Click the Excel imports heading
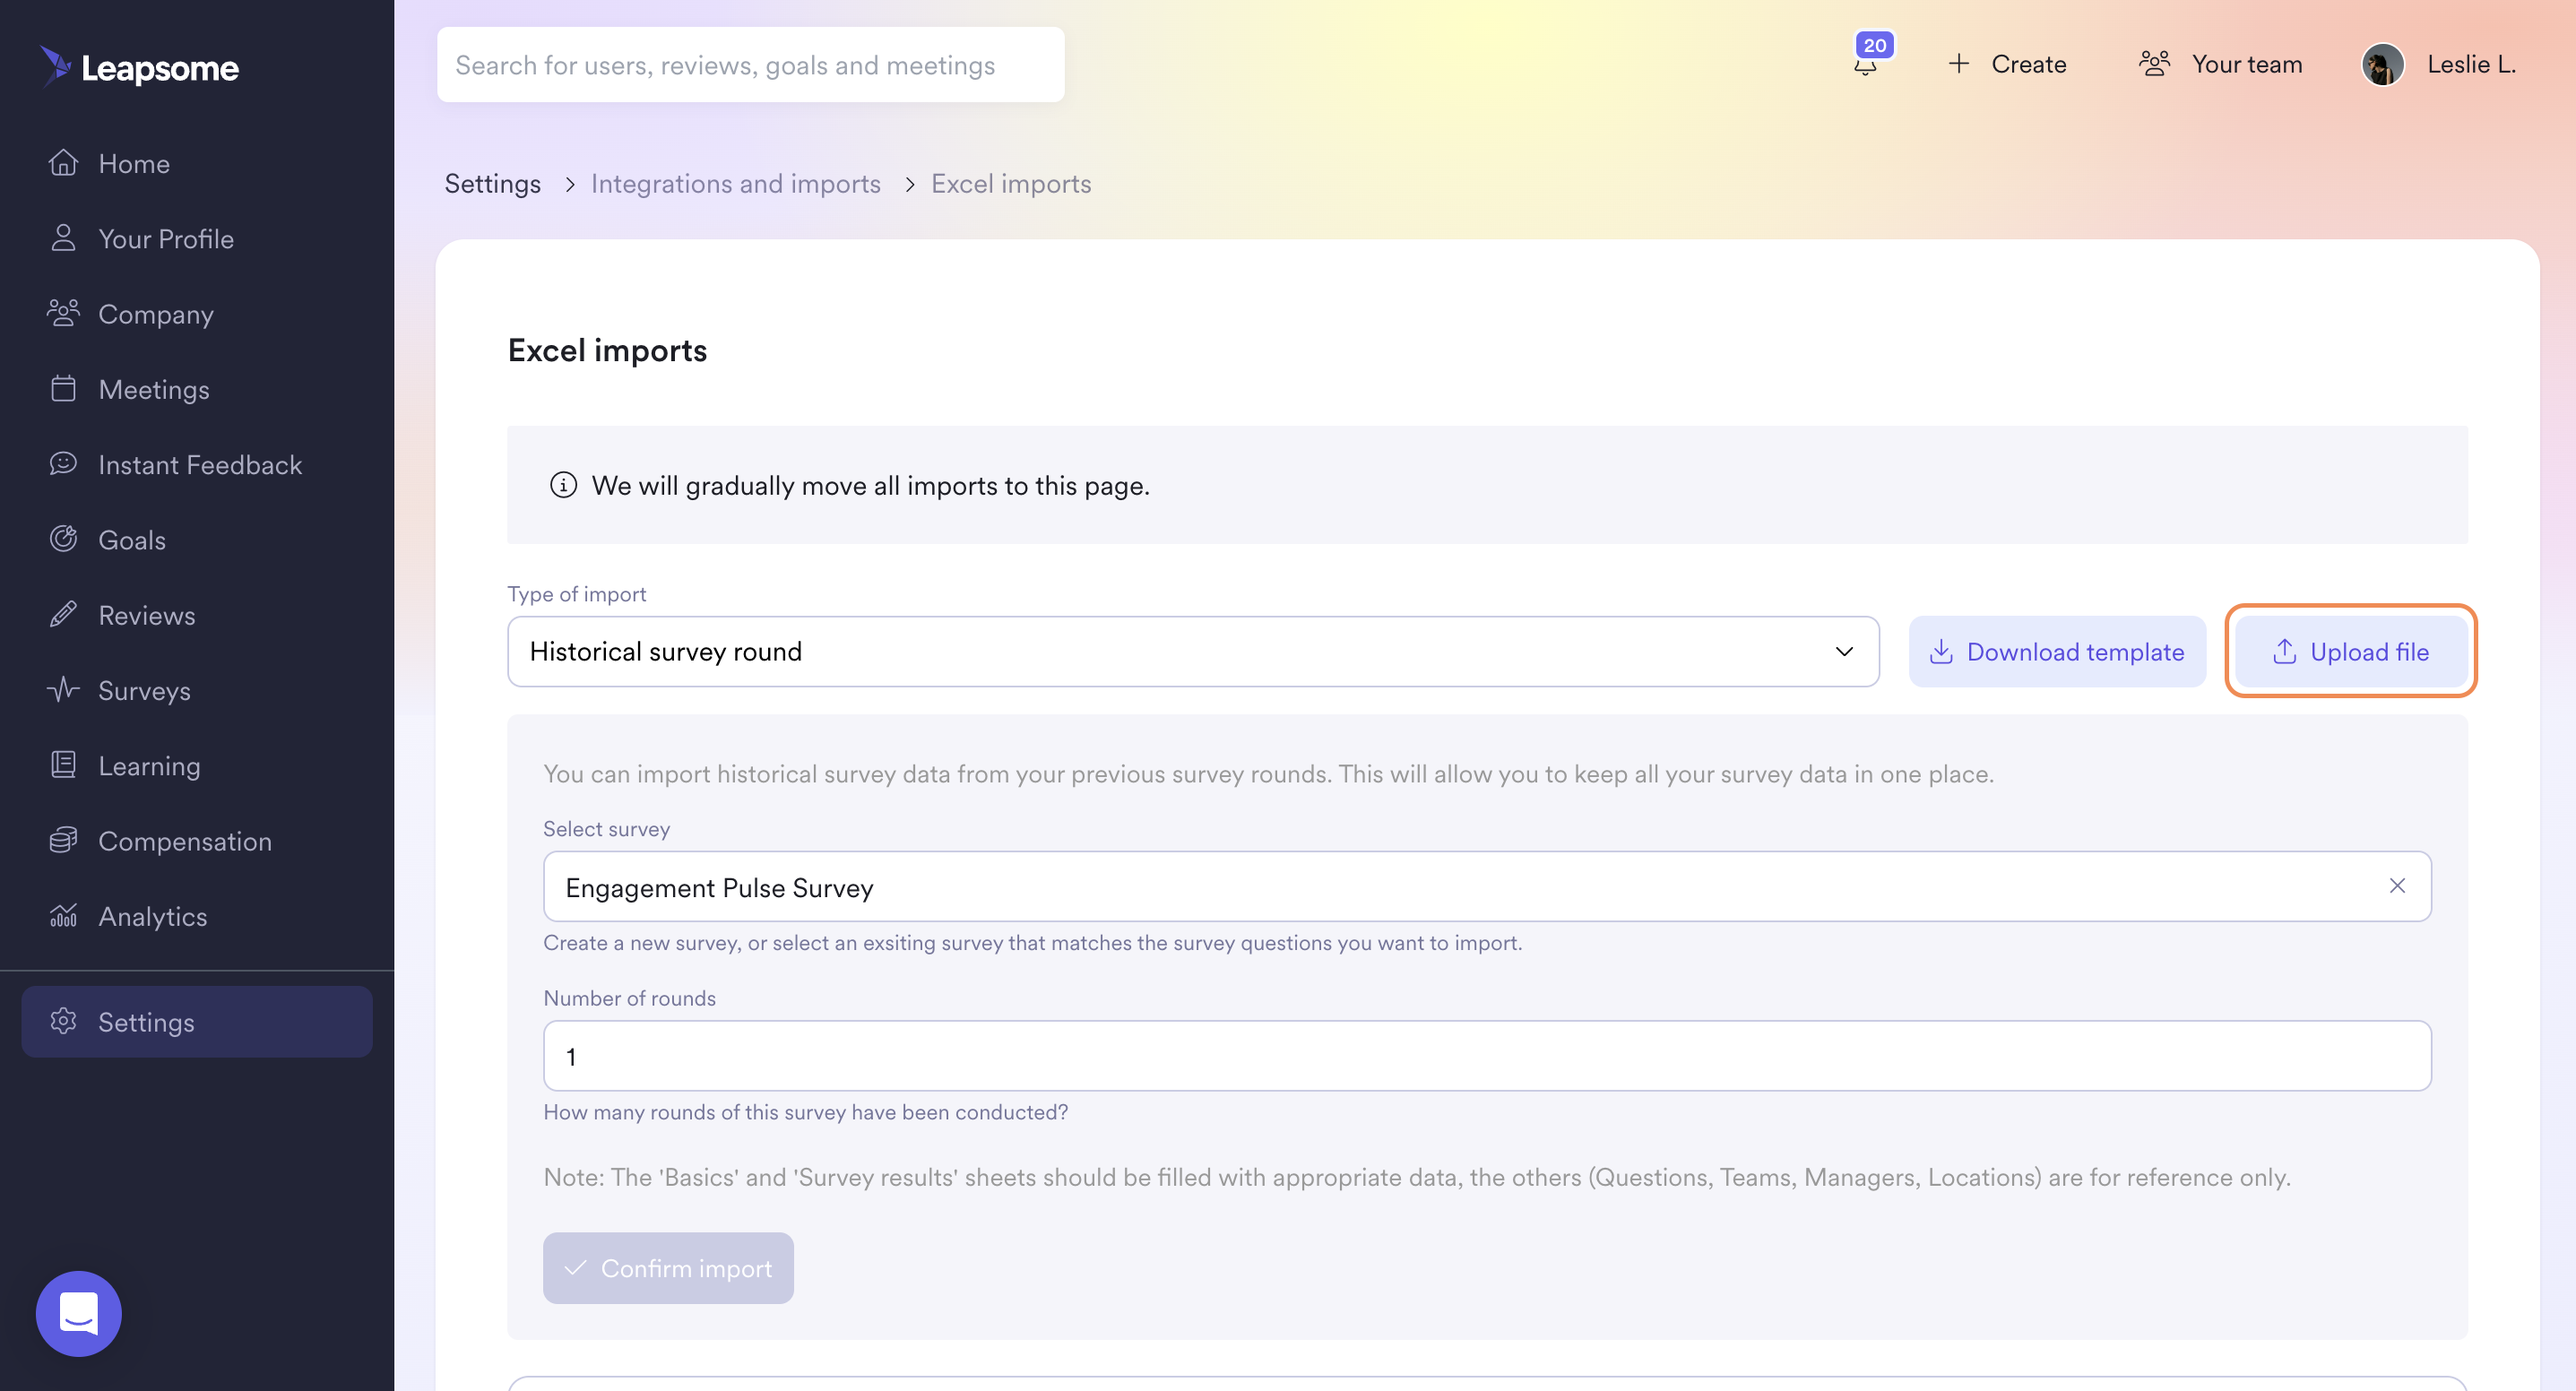The image size is (2576, 1391). tap(607, 350)
